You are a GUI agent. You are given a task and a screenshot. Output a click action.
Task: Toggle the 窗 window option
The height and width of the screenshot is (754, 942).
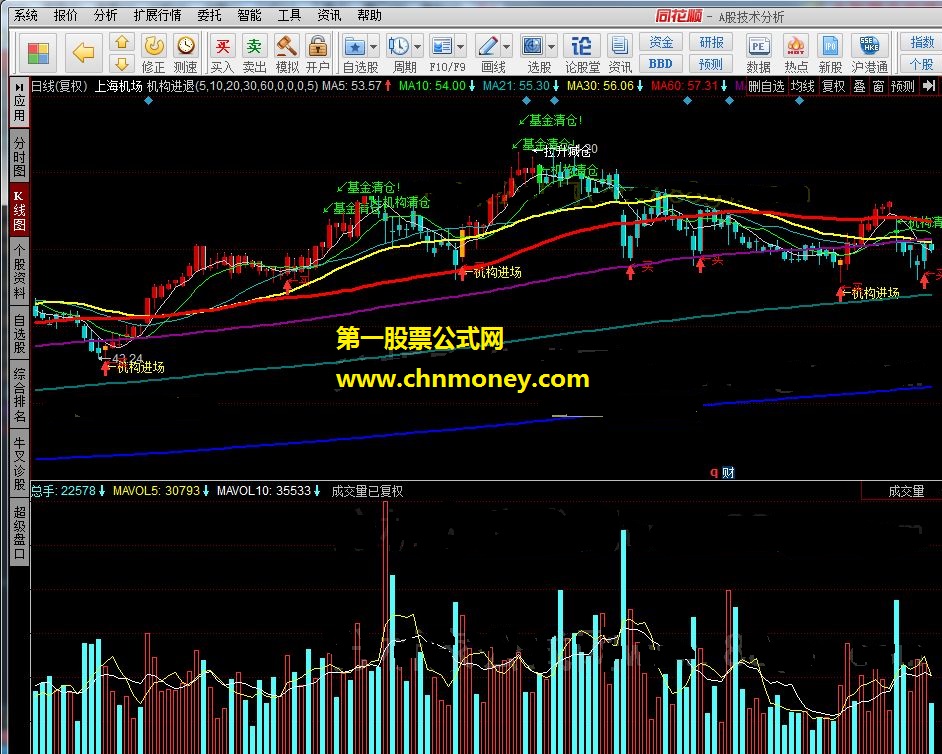(878, 87)
